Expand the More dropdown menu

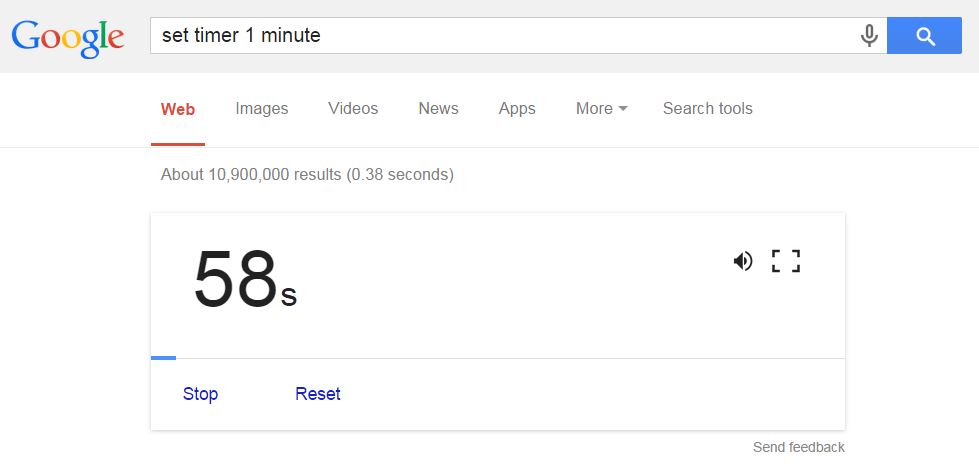pos(602,109)
